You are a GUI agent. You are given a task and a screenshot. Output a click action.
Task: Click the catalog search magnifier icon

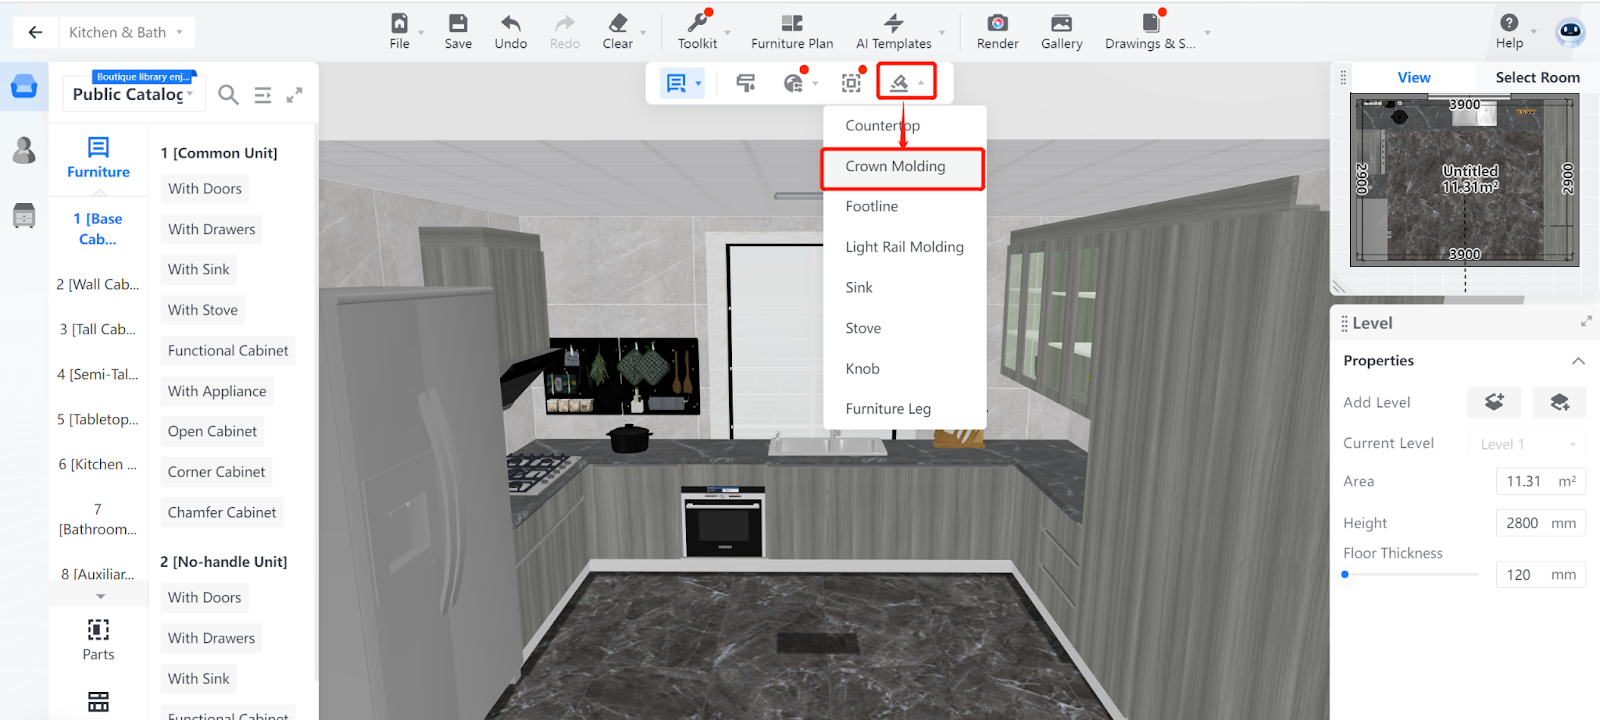click(x=228, y=95)
